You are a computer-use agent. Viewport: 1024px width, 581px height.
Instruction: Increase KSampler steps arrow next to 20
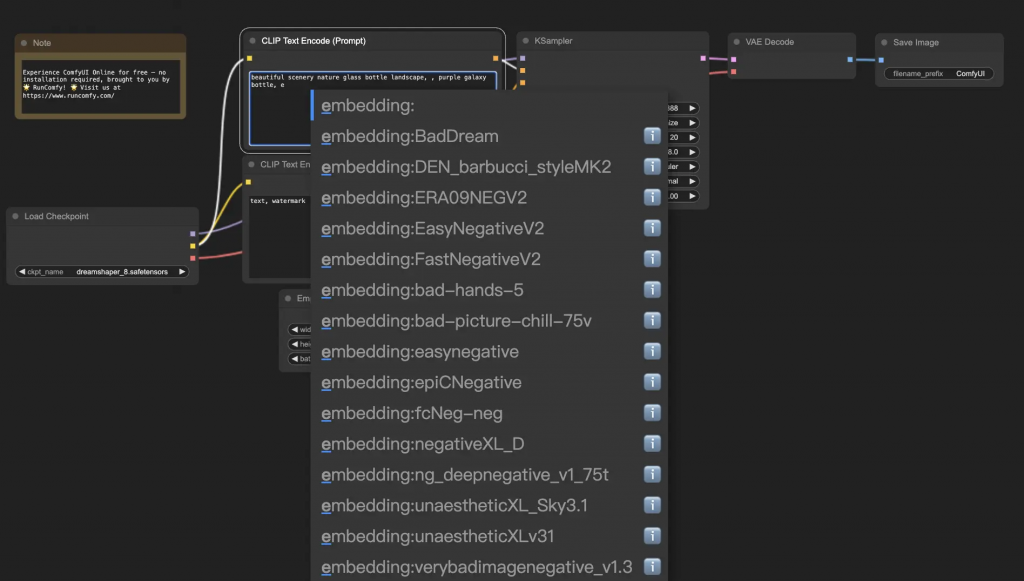[692, 138]
